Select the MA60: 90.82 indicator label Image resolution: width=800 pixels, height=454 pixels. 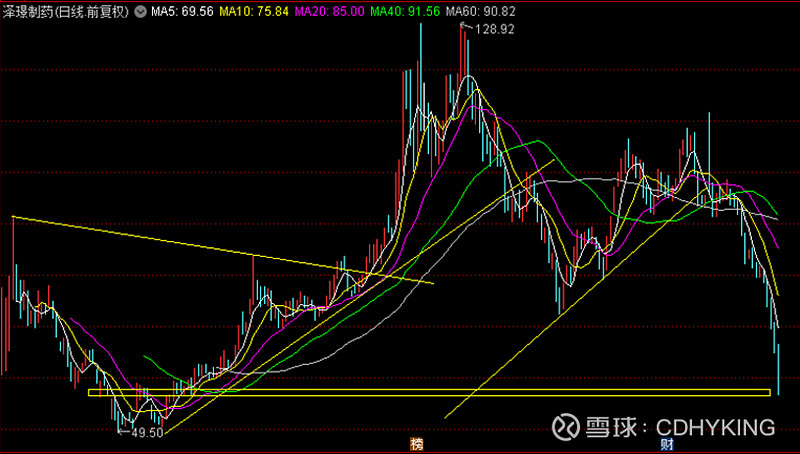point(480,12)
